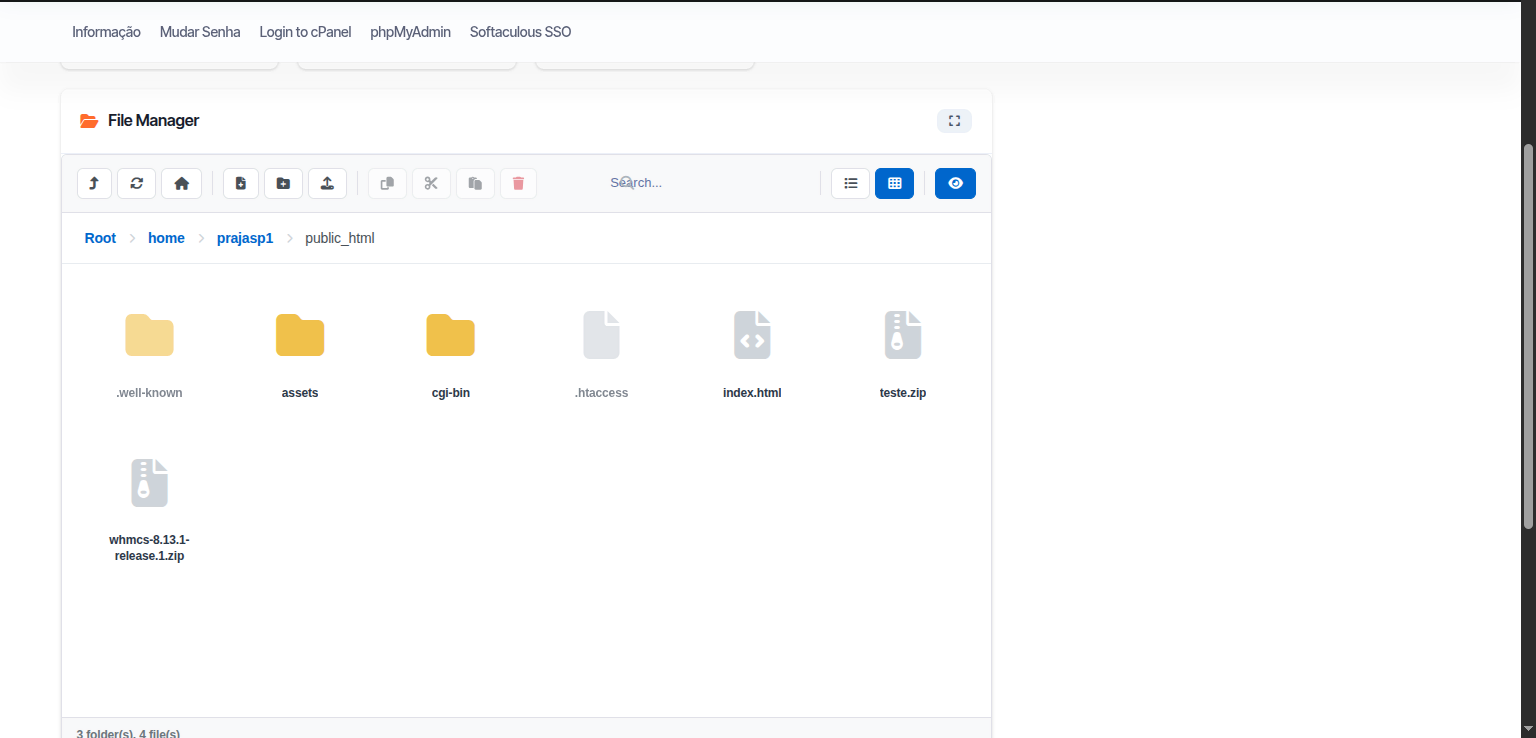Screen dimensions: 1536x738
Task: Click the trash delete icon
Action: pyautogui.click(x=518, y=183)
